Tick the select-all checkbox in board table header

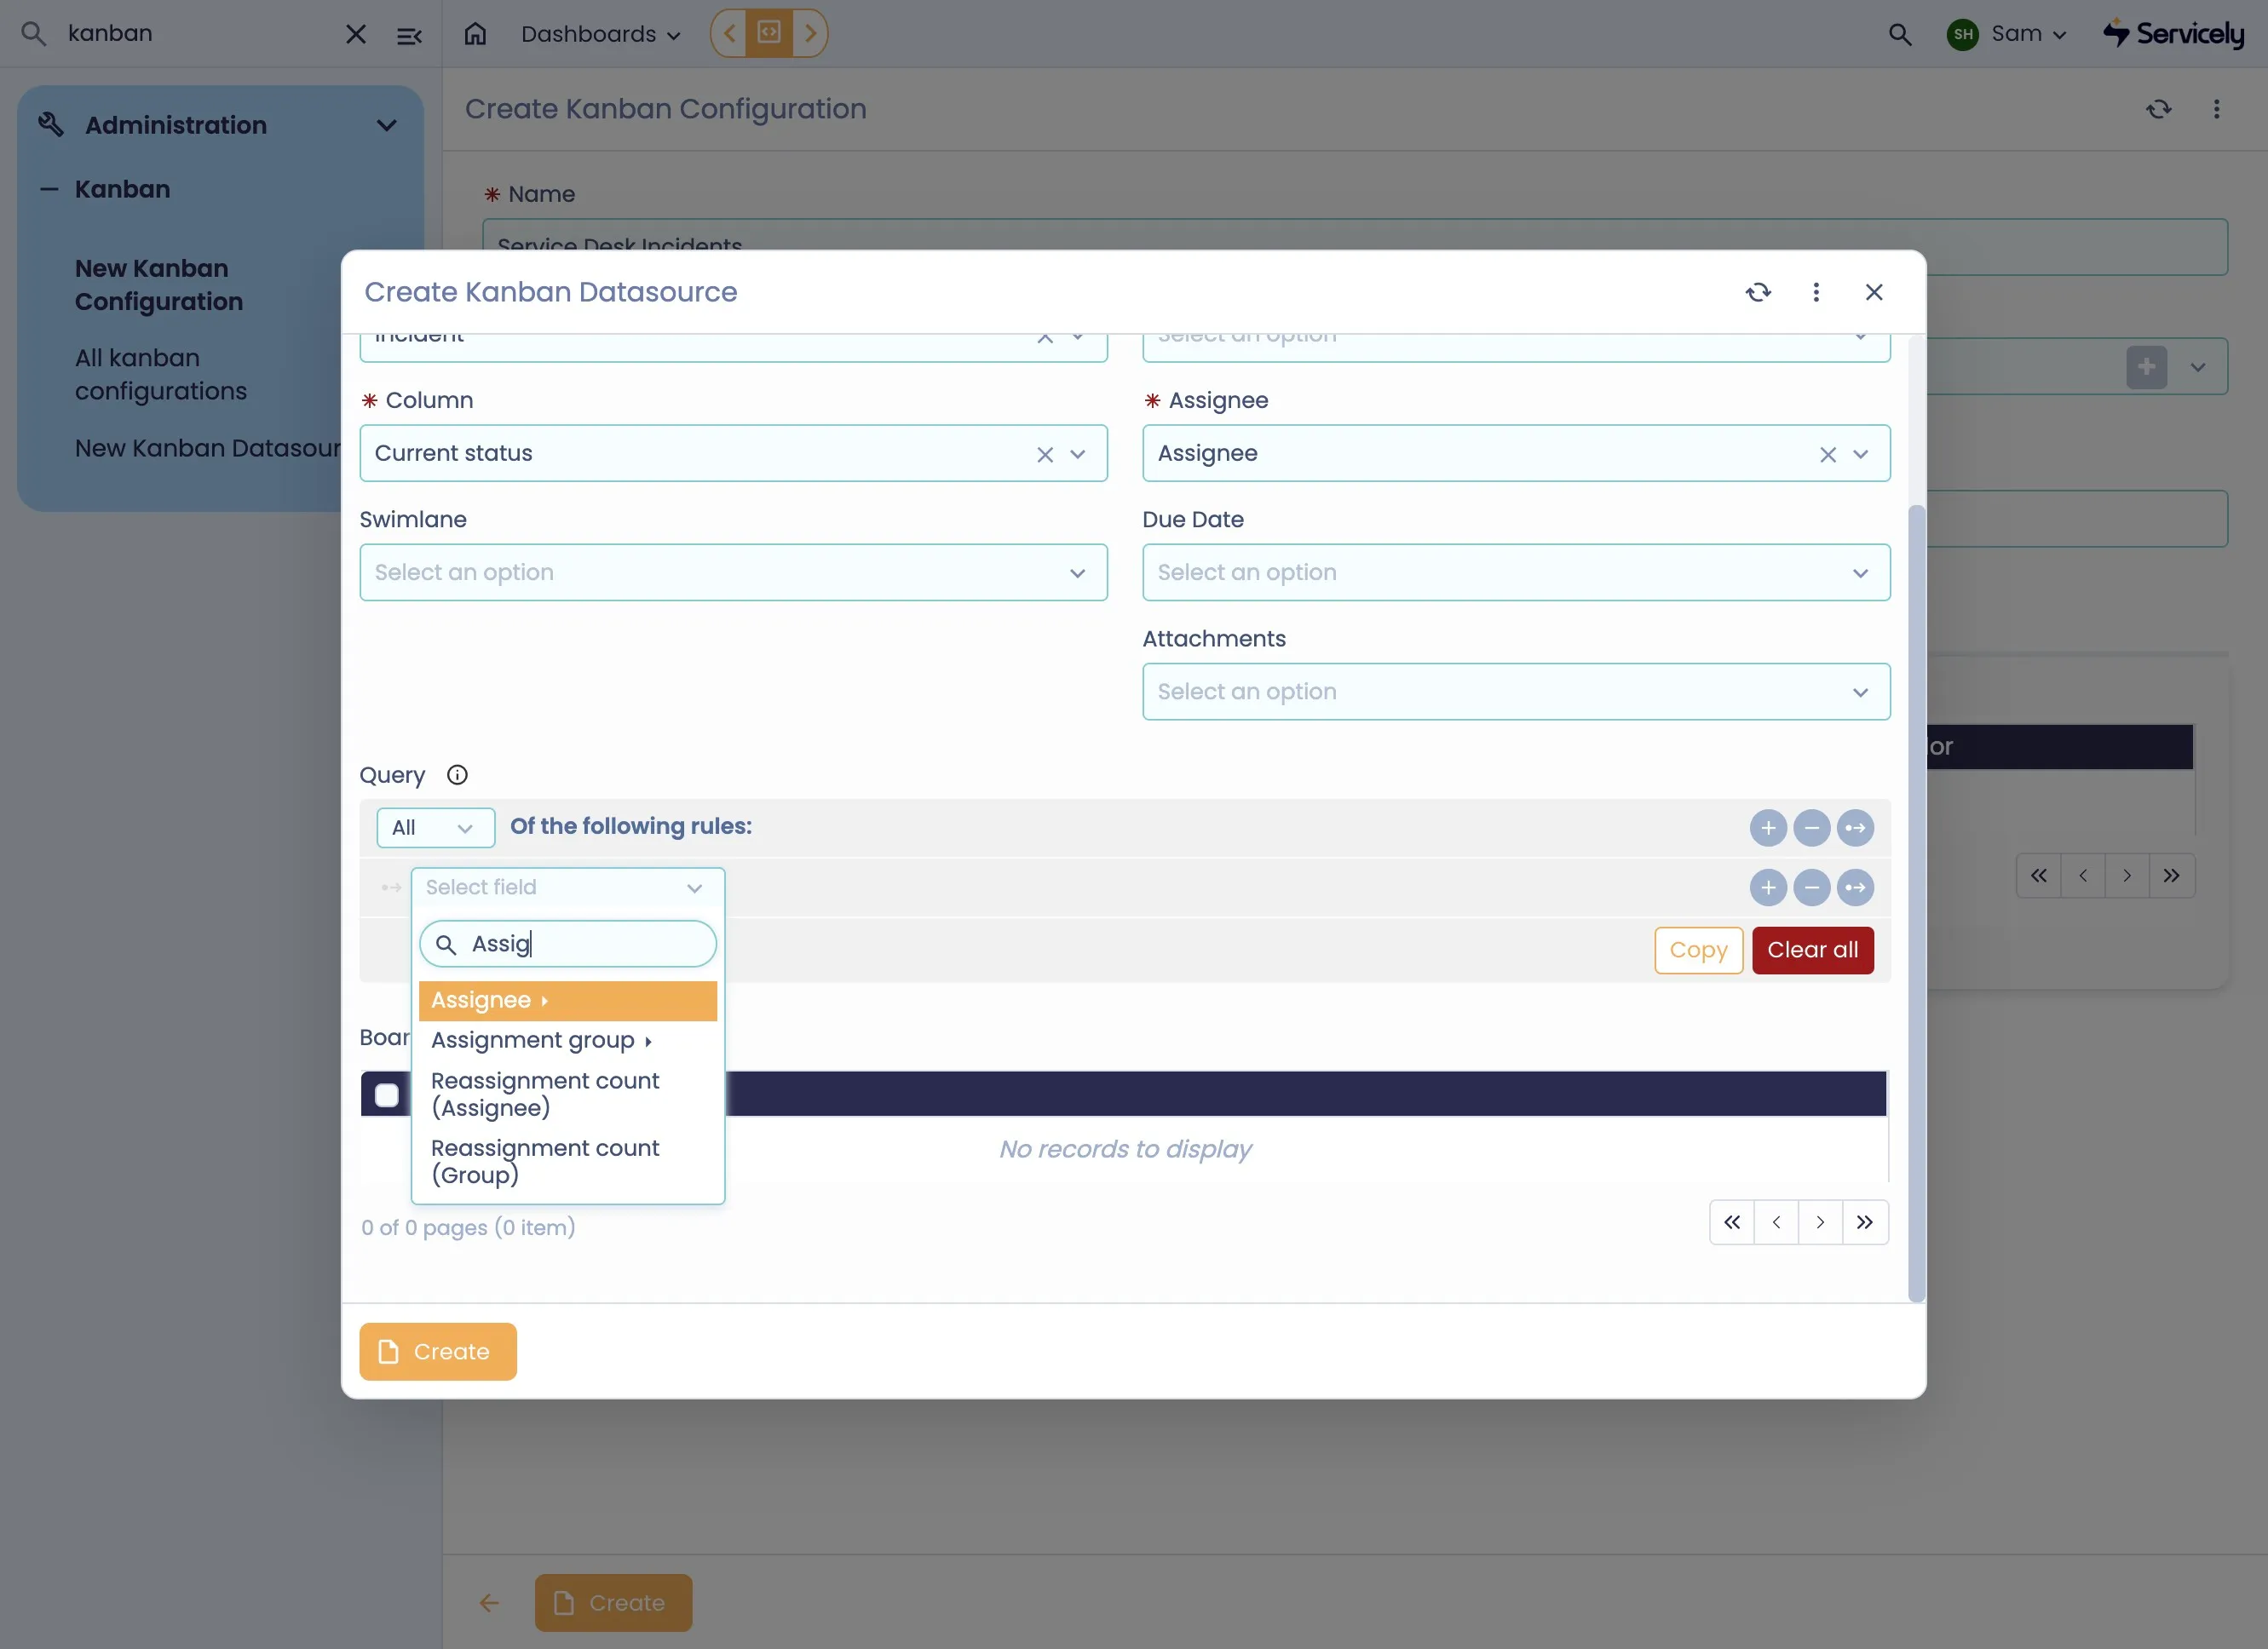pos(386,1095)
